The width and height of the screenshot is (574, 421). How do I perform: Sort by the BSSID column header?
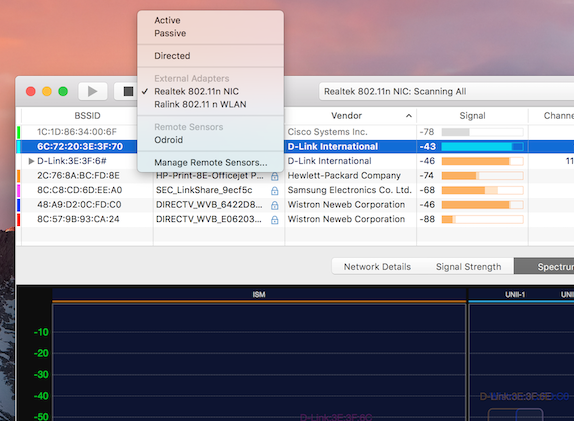pyautogui.click(x=87, y=116)
